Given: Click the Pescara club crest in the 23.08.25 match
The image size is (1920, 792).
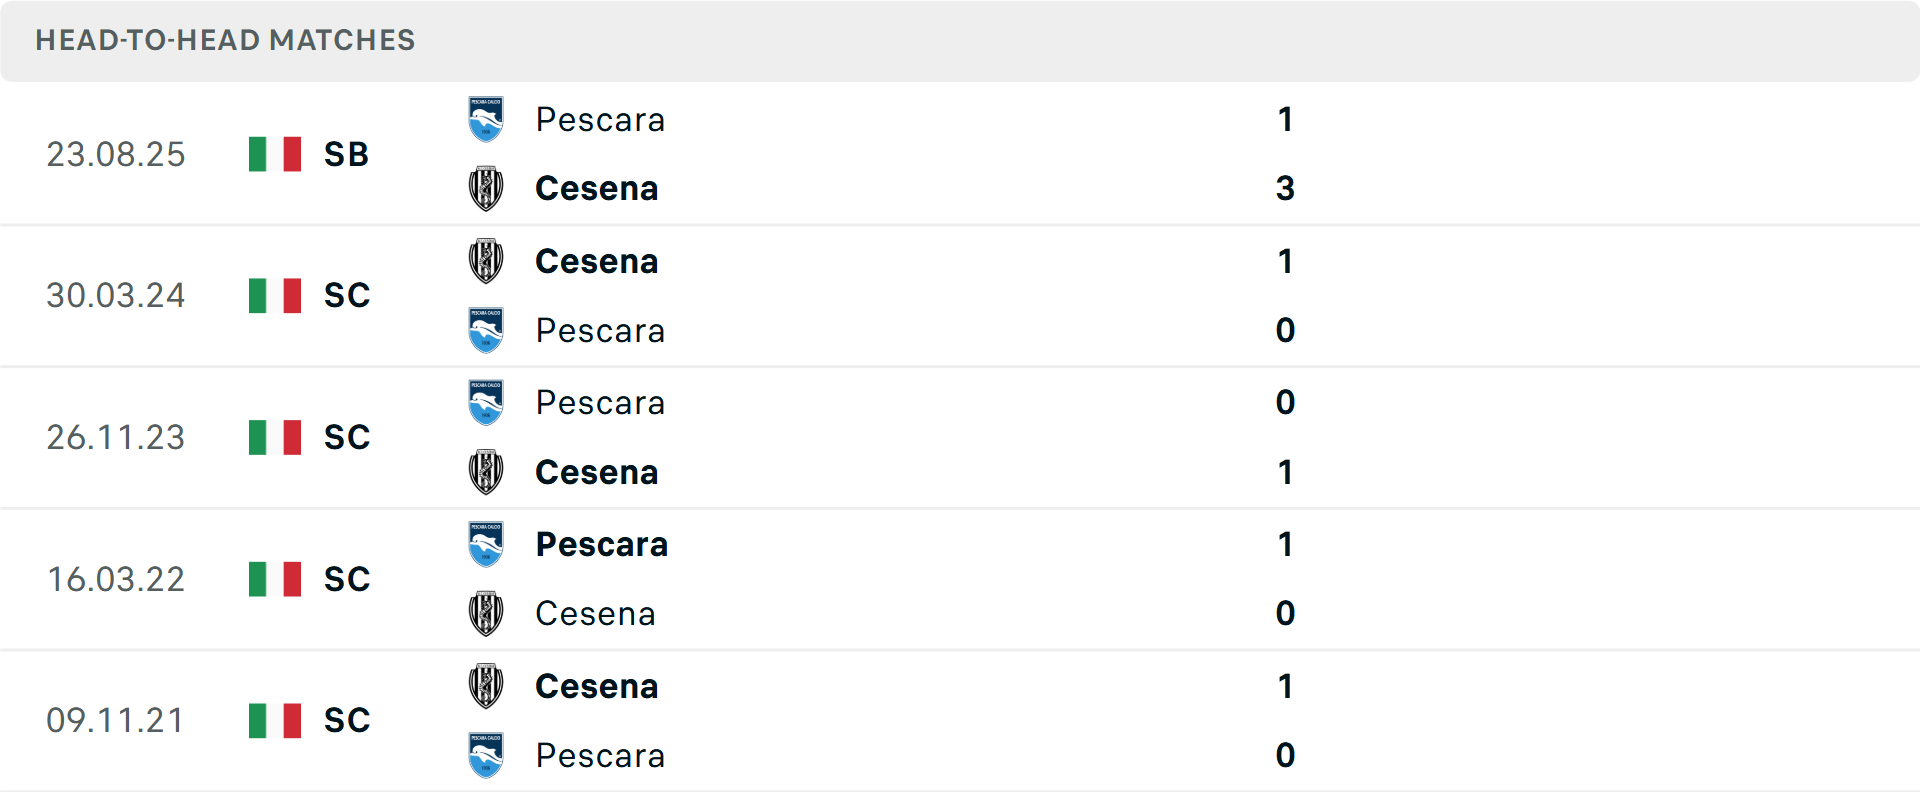Looking at the screenshot, I should click(x=486, y=118).
